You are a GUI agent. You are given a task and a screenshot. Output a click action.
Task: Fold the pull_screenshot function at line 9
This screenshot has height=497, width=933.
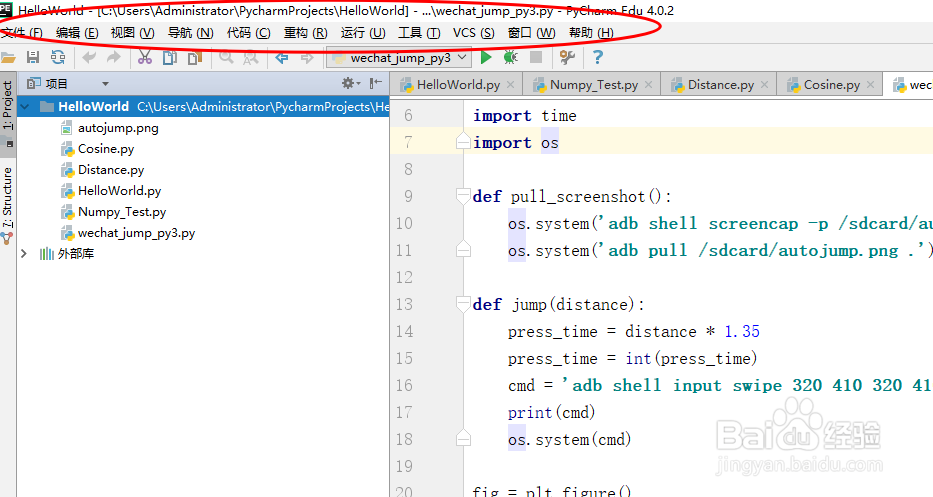(x=464, y=195)
